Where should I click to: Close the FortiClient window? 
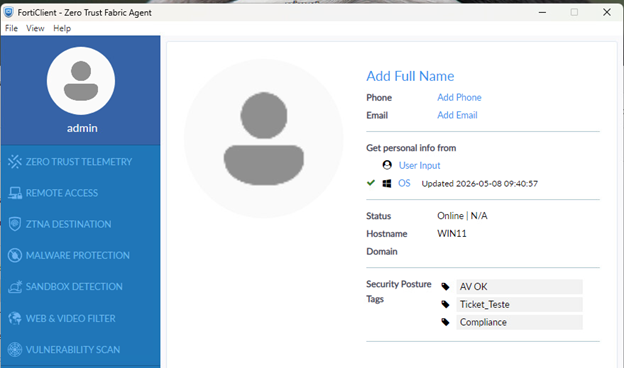point(606,12)
